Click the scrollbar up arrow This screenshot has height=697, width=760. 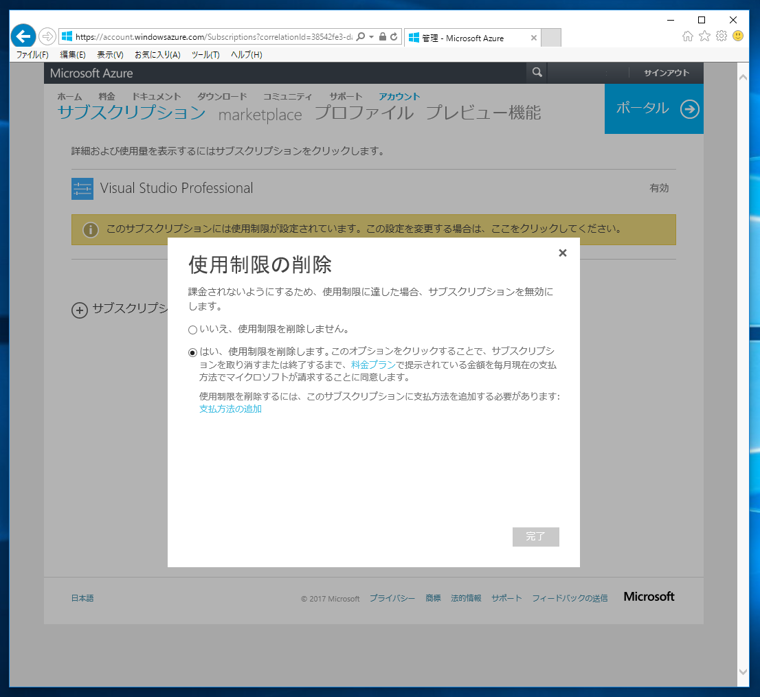pyautogui.click(x=743, y=78)
